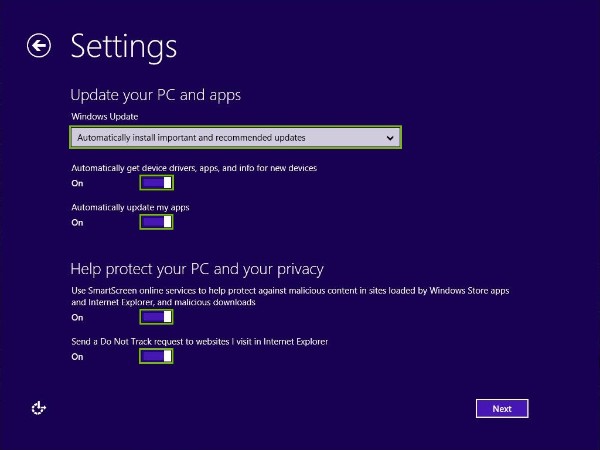Toggle Automatically update my apps switch

click(157, 222)
